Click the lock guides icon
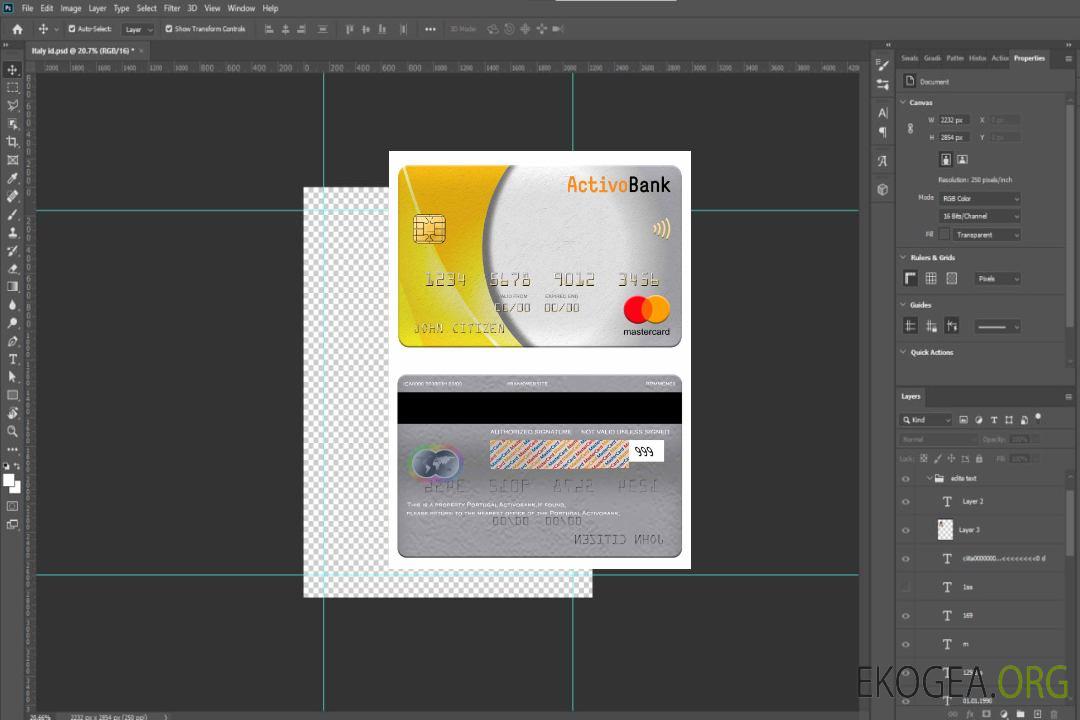The image size is (1080, 720). 931,326
